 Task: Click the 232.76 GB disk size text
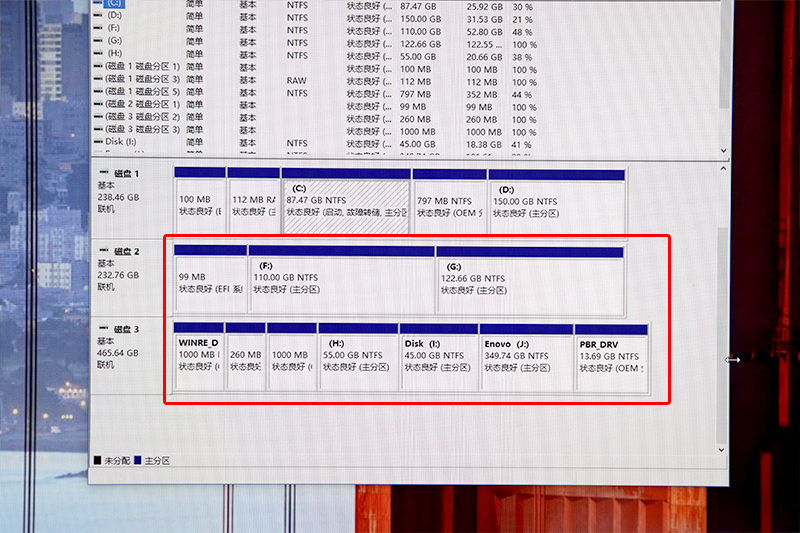pos(118,275)
